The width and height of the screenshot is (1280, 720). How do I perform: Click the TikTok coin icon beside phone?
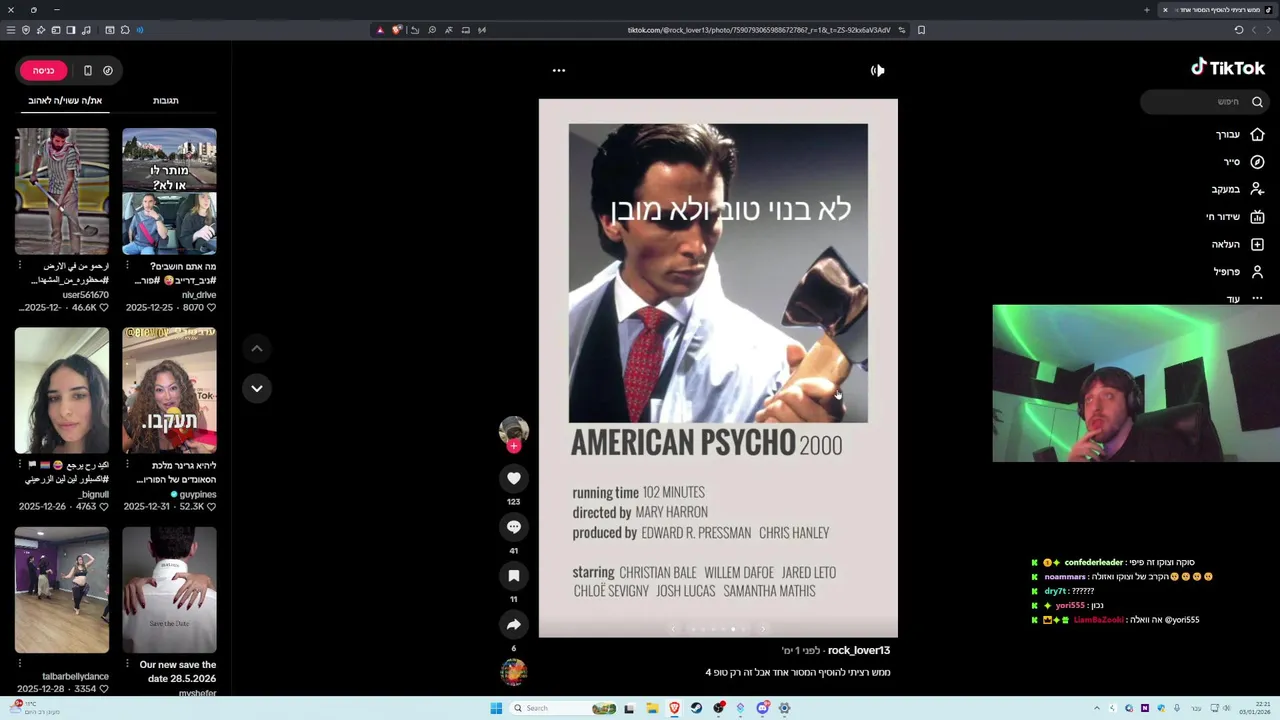click(108, 70)
